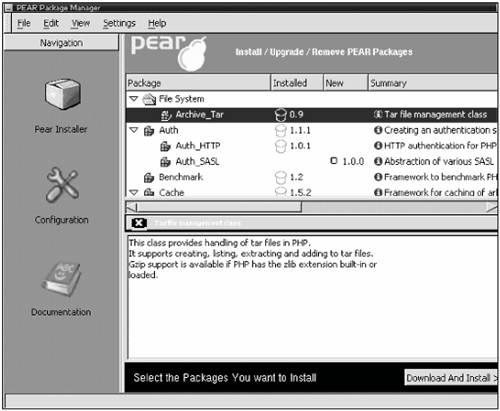Click the Documentation label
This screenshot has height=411, width=500.
pyautogui.click(x=61, y=312)
